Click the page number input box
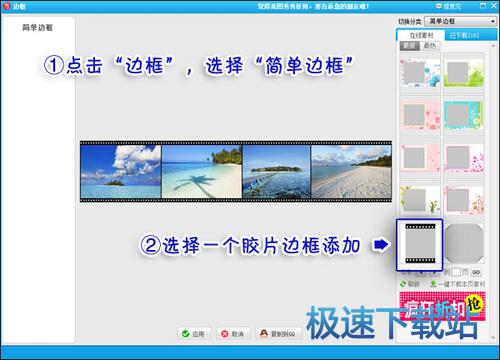 (x=456, y=272)
